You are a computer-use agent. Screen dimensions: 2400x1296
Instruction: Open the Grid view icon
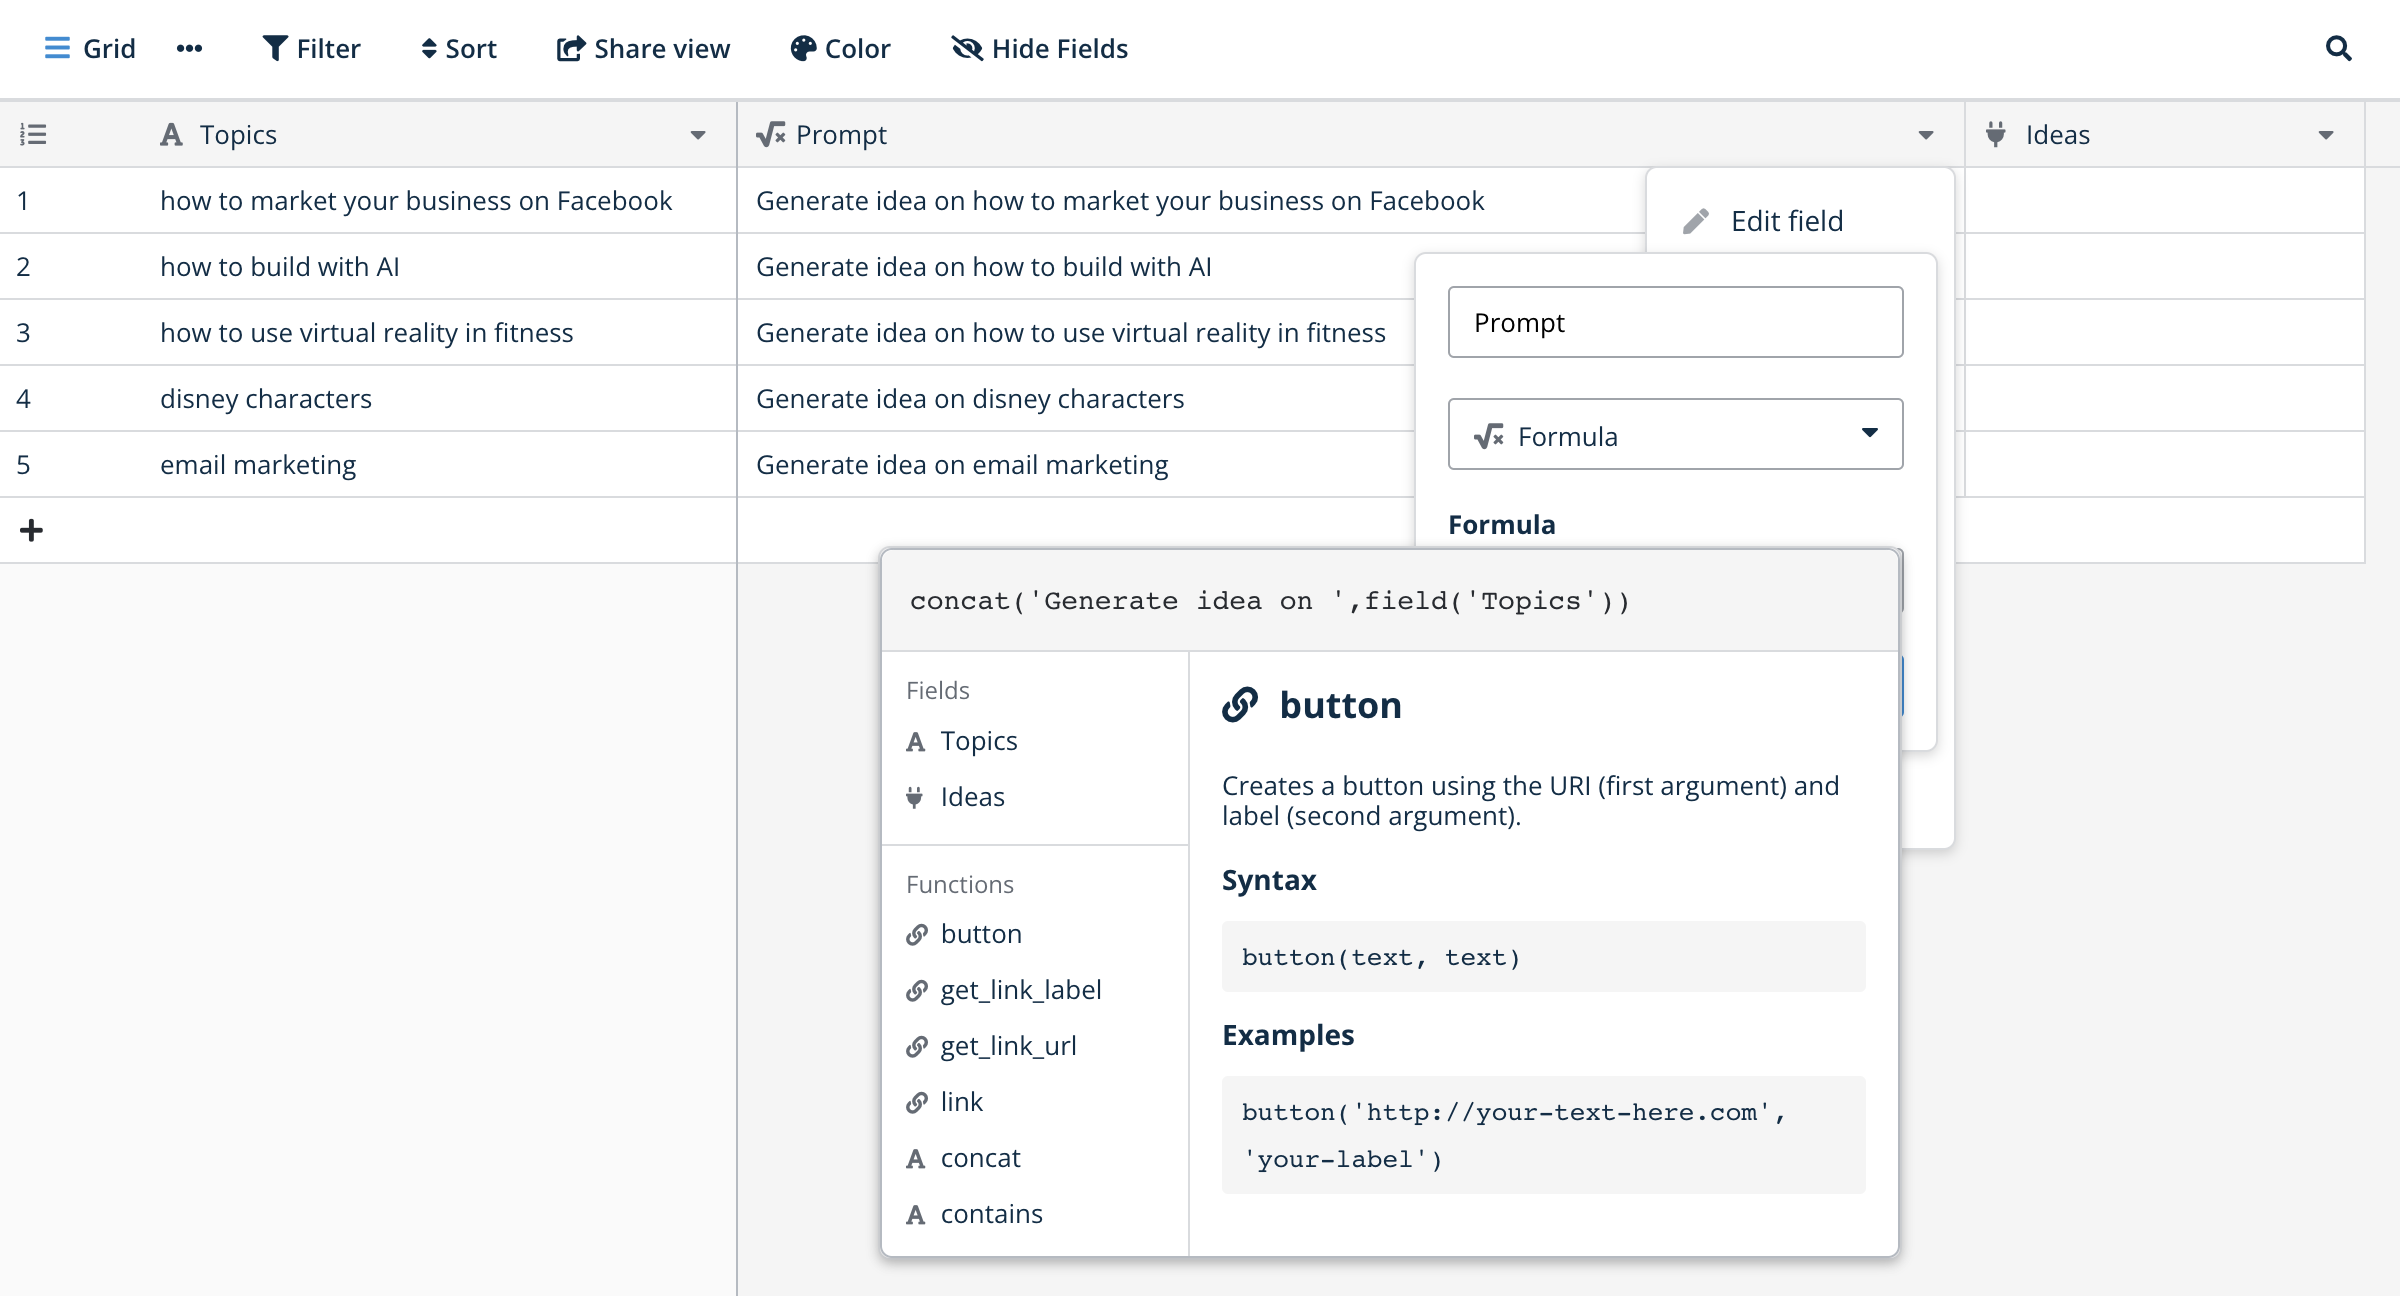point(57,48)
